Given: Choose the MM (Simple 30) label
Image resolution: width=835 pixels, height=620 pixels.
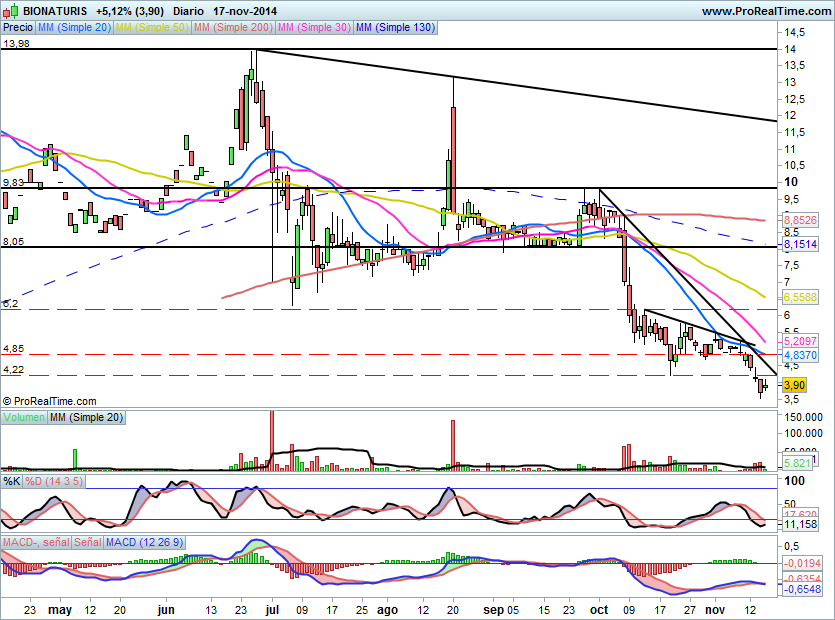Looking at the screenshot, I should (x=314, y=27).
